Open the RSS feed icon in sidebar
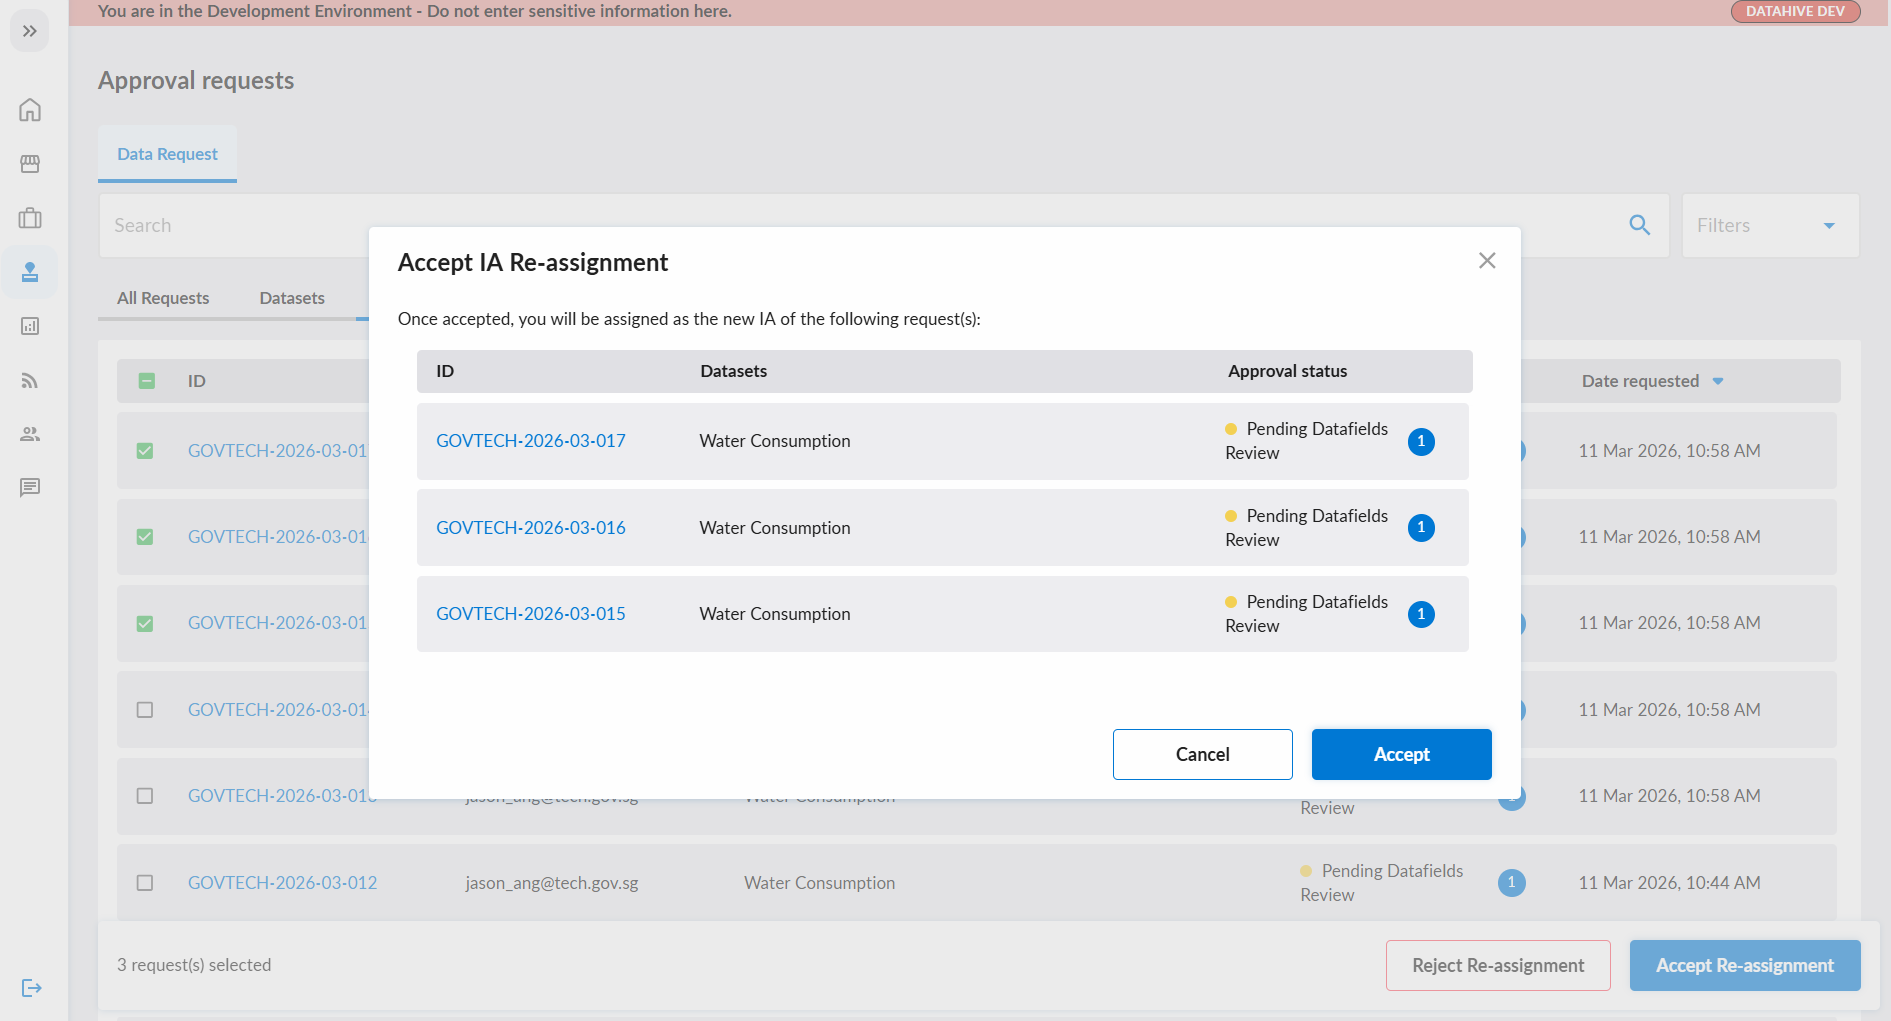 [30, 380]
